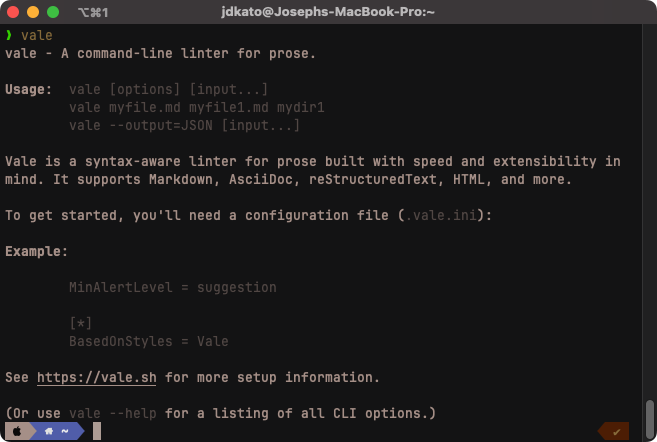Click the ⌥⌘1 window shortcut indicator
657x442 pixels.
[x=93, y=13]
